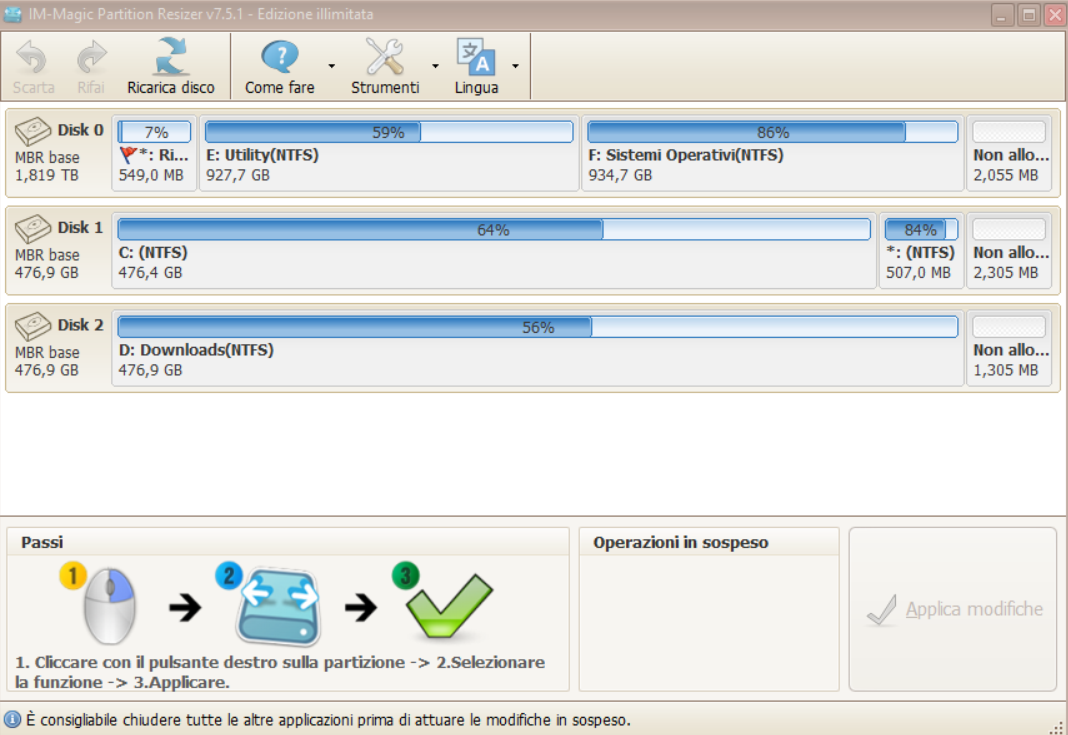Click the 476,4 GB size text

coord(151,273)
